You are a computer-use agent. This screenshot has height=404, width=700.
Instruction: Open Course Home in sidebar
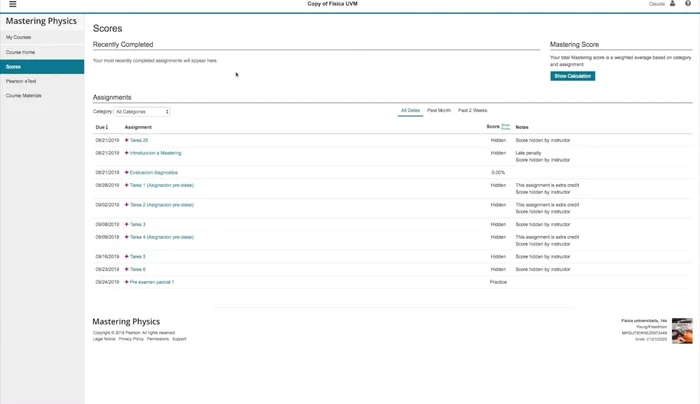click(42, 52)
